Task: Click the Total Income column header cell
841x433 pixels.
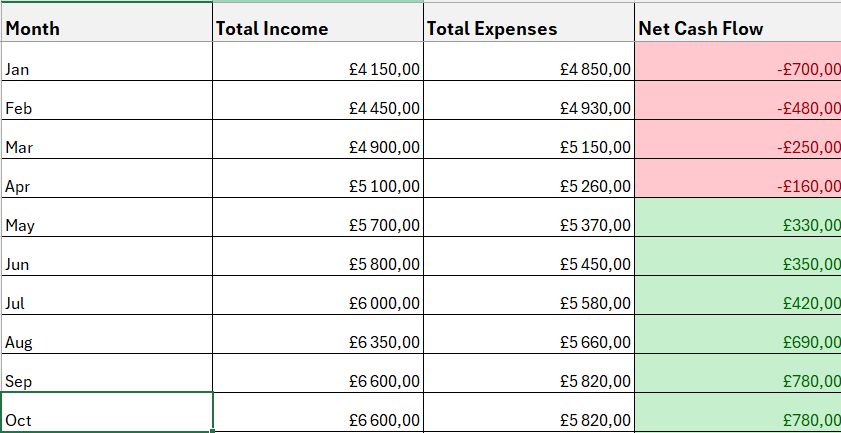Action: click(317, 28)
